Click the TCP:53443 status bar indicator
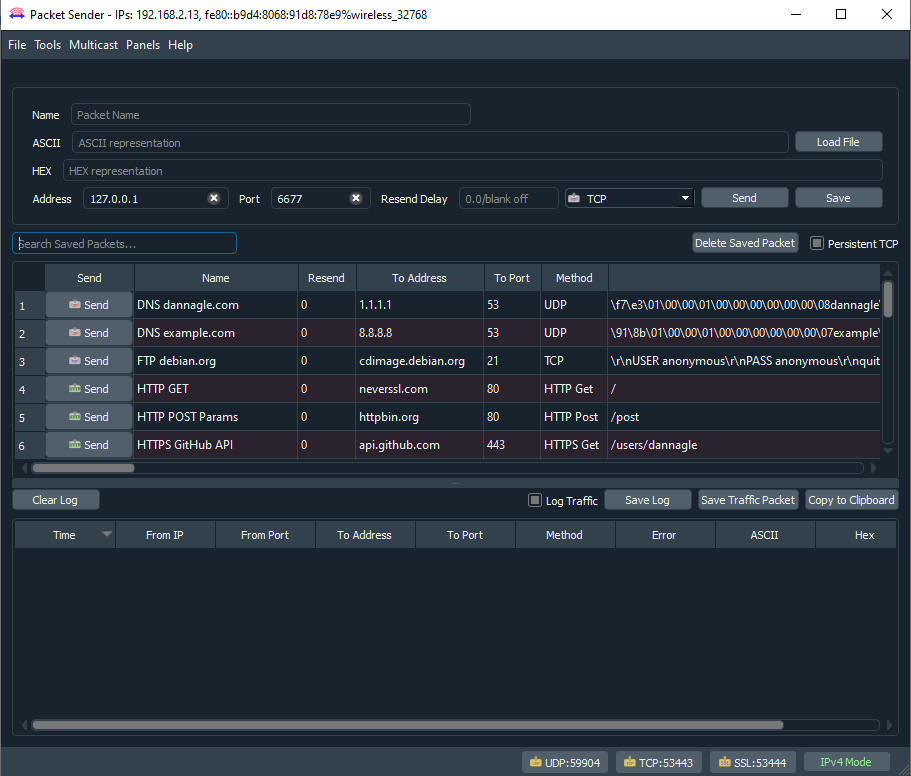The height and width of the screenshot is (776, 911). [659, 762]
